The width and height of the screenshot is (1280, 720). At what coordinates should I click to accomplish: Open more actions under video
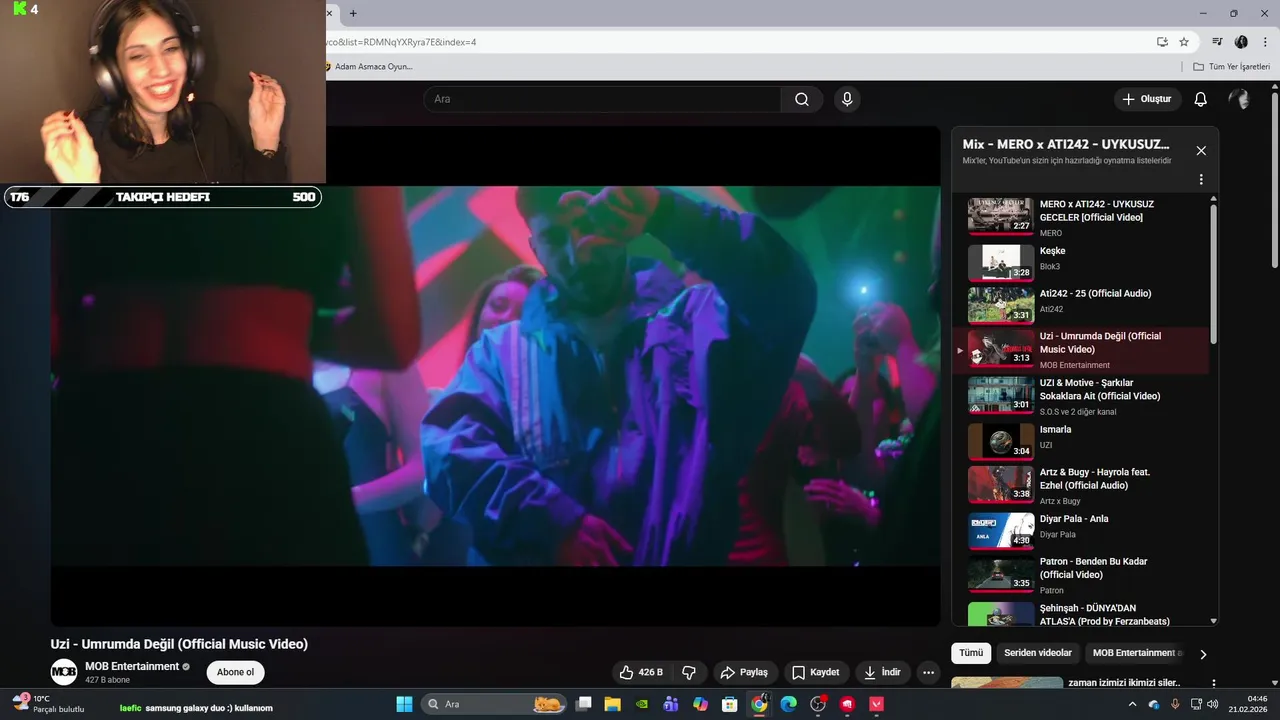point(929,672)
